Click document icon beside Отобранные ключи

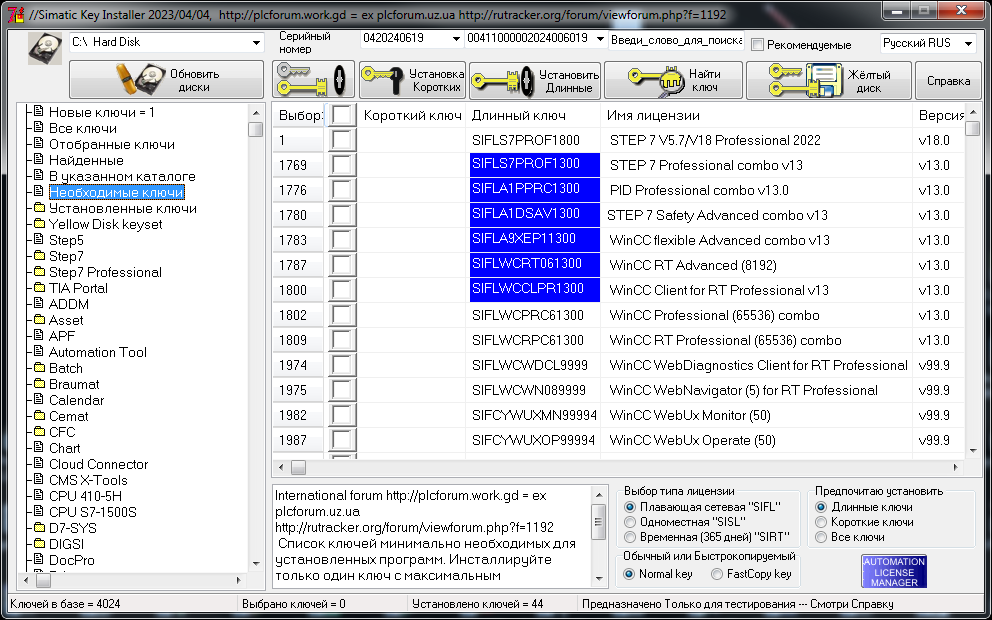[x=39, y=144]
